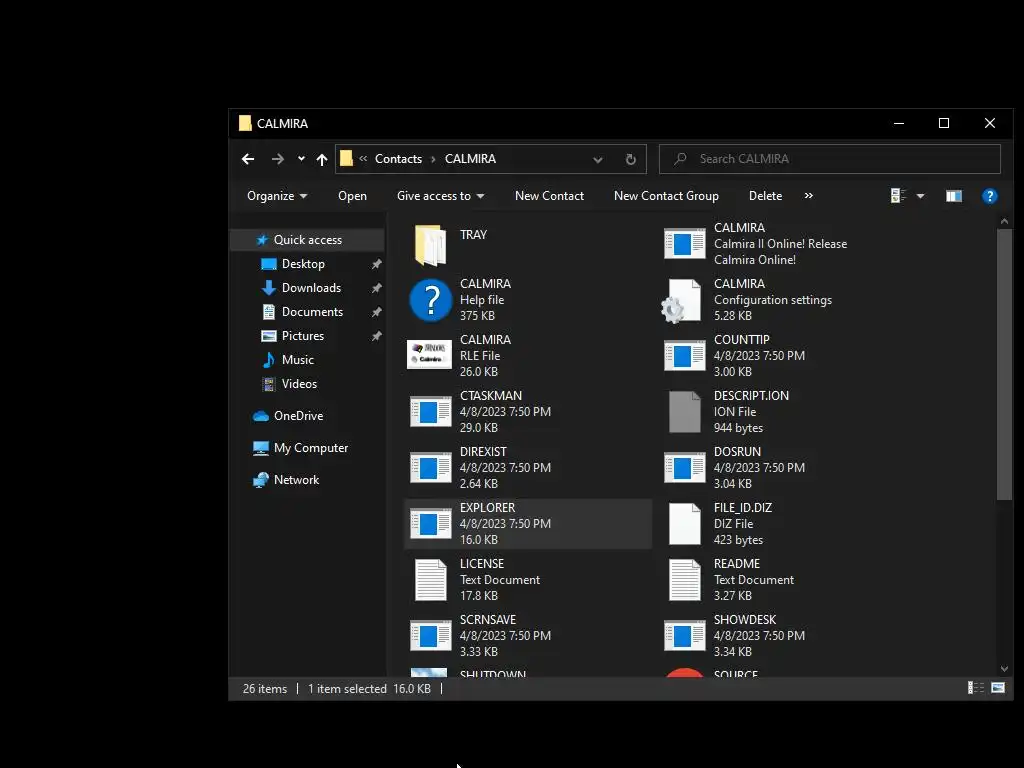Open OneDrive in navigation pane

(298, 416)
